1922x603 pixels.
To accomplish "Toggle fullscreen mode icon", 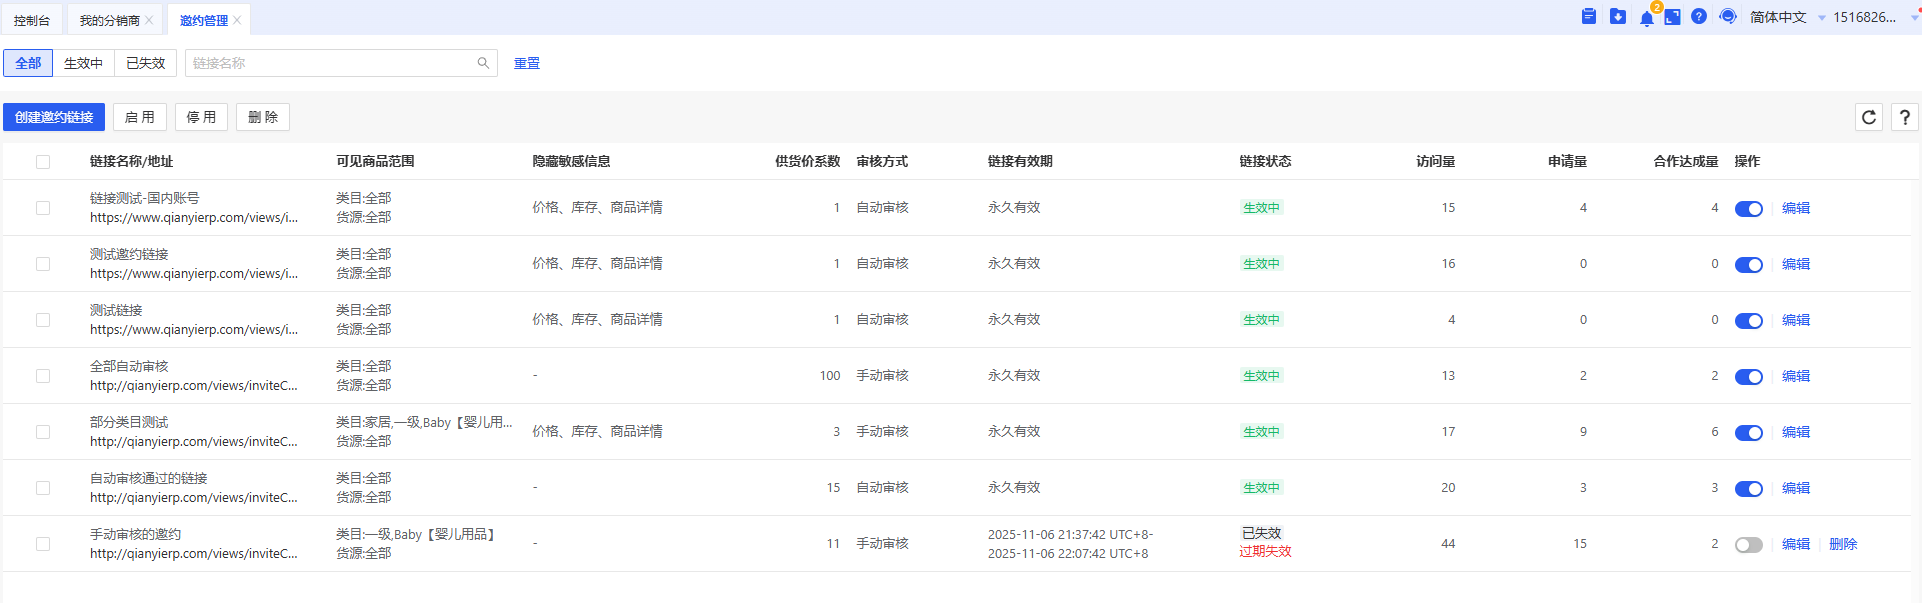I will [x=1672, y=17].
